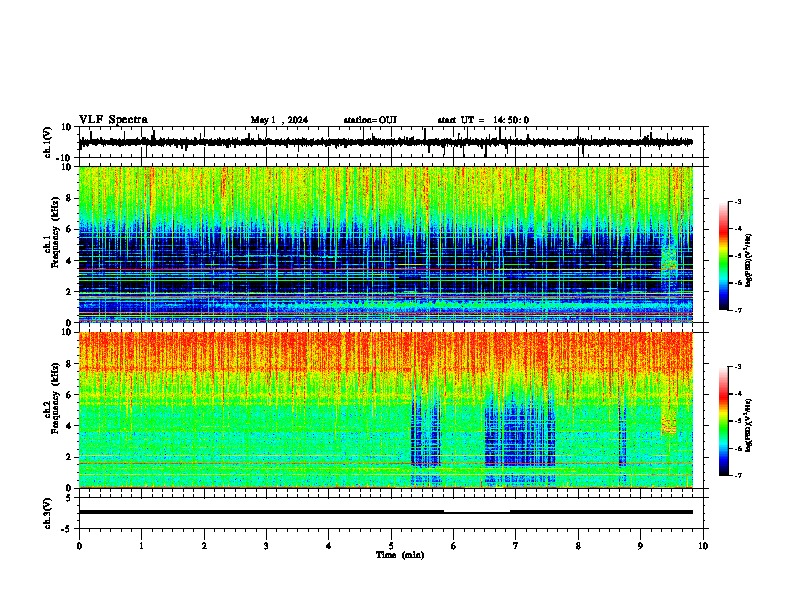Click the ch.2 blue dropout near 5.5 min
This screenshot has width=792, height=612.
point(426,432)
